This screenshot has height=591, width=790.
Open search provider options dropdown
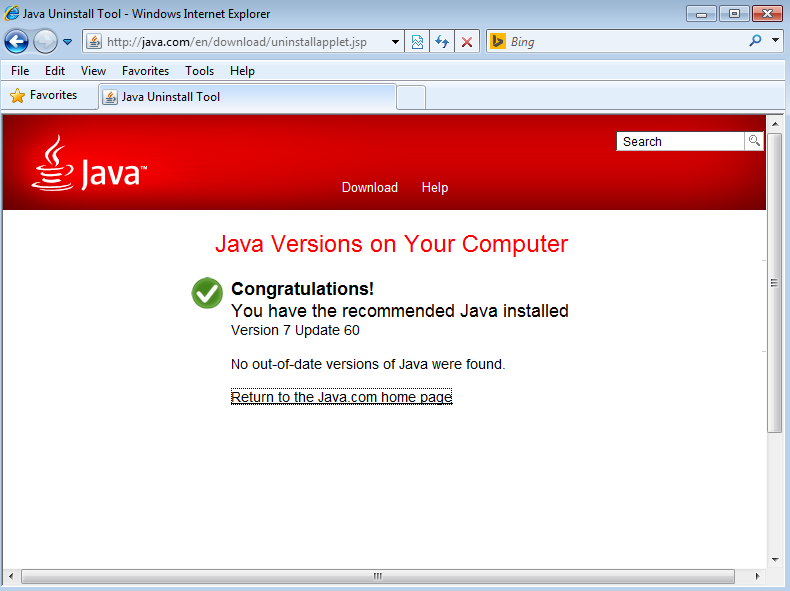click(x=775, y=40)
